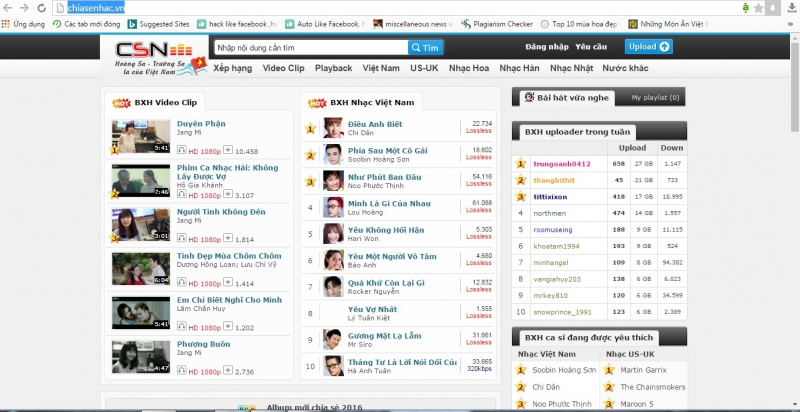This screenshot has width=800, height=412.
Task: Click the Tìm search button
Action: point(426,48)
